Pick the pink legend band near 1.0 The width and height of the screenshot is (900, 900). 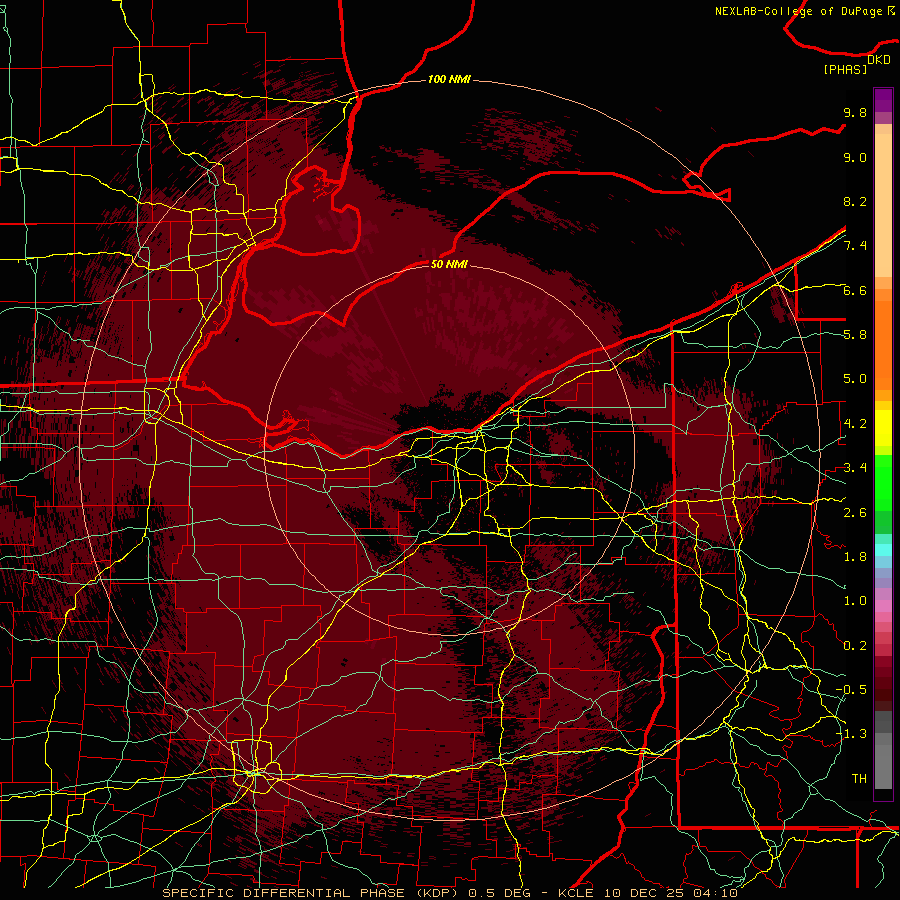[x=883, y=606]
